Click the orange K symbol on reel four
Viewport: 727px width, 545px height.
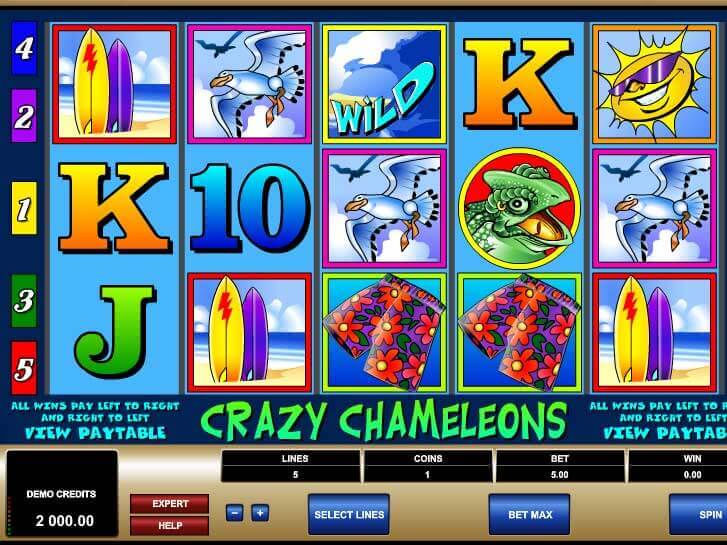tap(519, 84)
